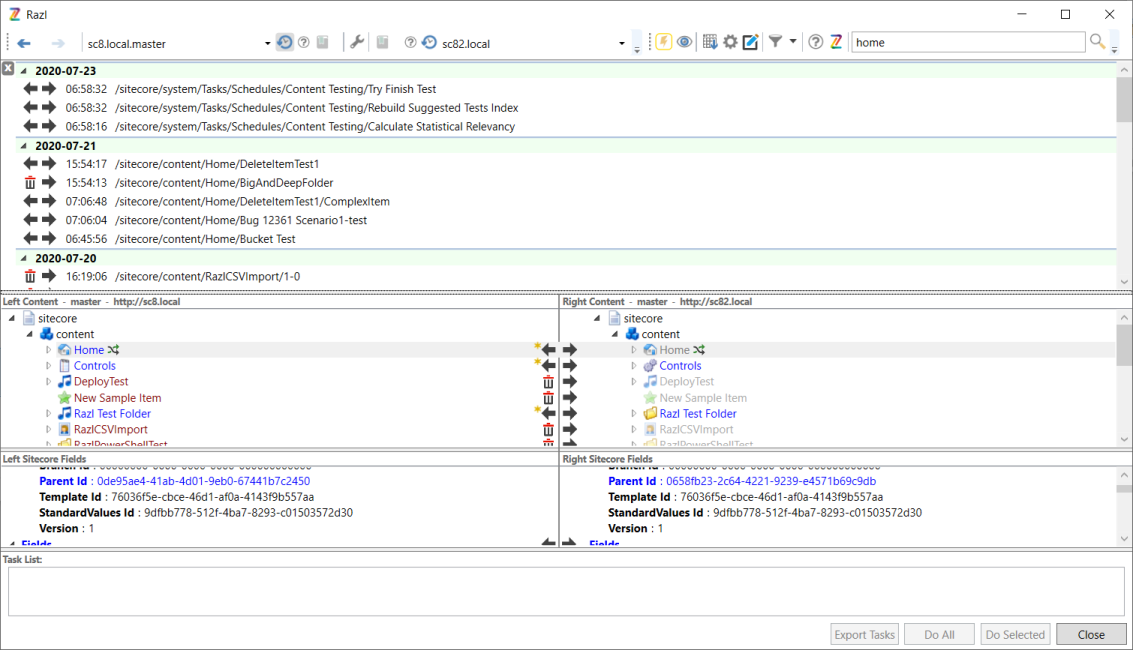Collapse the 2020-07-20 history group

click(24, 259)
